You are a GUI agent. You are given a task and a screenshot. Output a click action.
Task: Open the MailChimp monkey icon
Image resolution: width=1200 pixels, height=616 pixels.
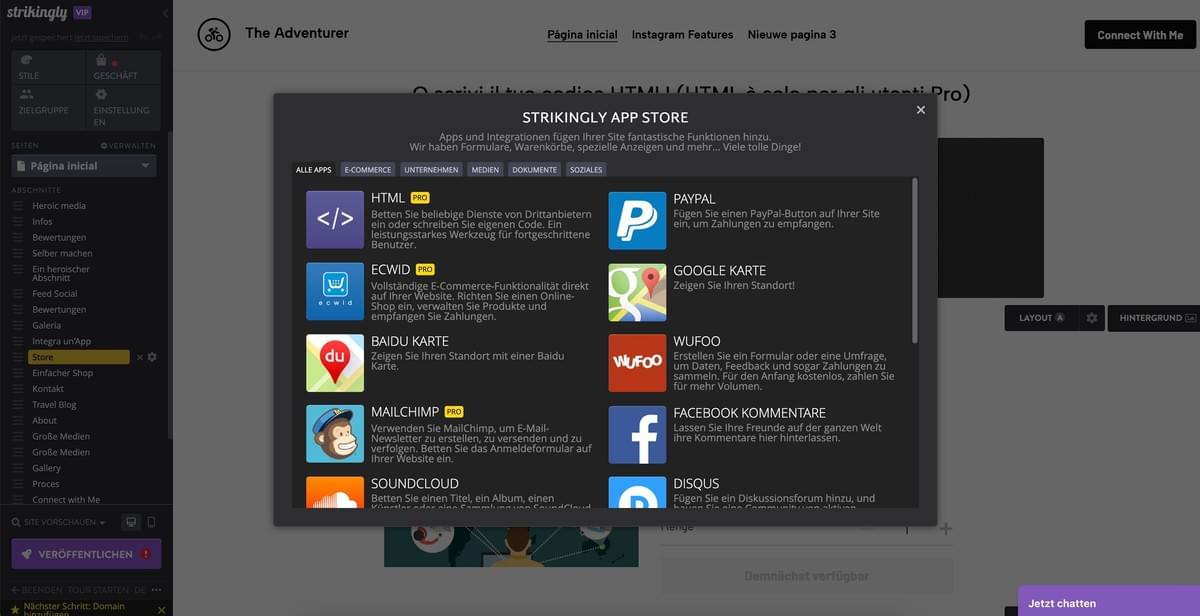(335, 433)
